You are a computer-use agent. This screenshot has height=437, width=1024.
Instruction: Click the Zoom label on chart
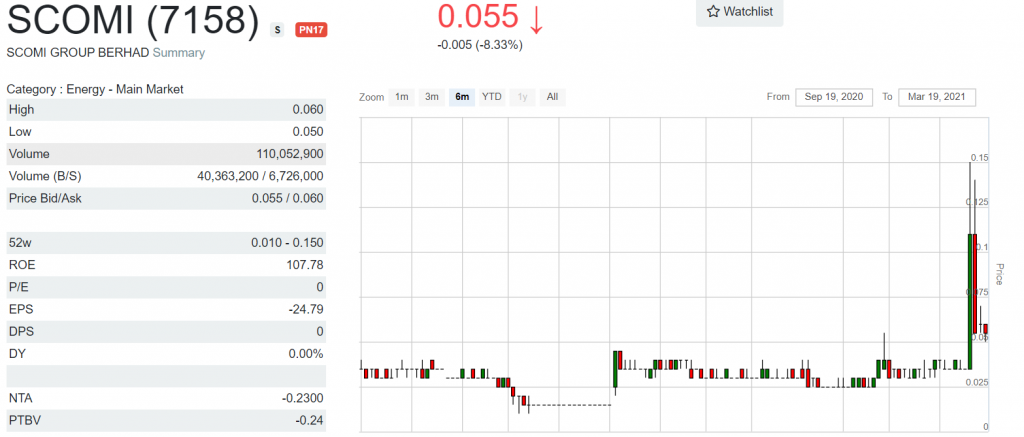[371, 97]
